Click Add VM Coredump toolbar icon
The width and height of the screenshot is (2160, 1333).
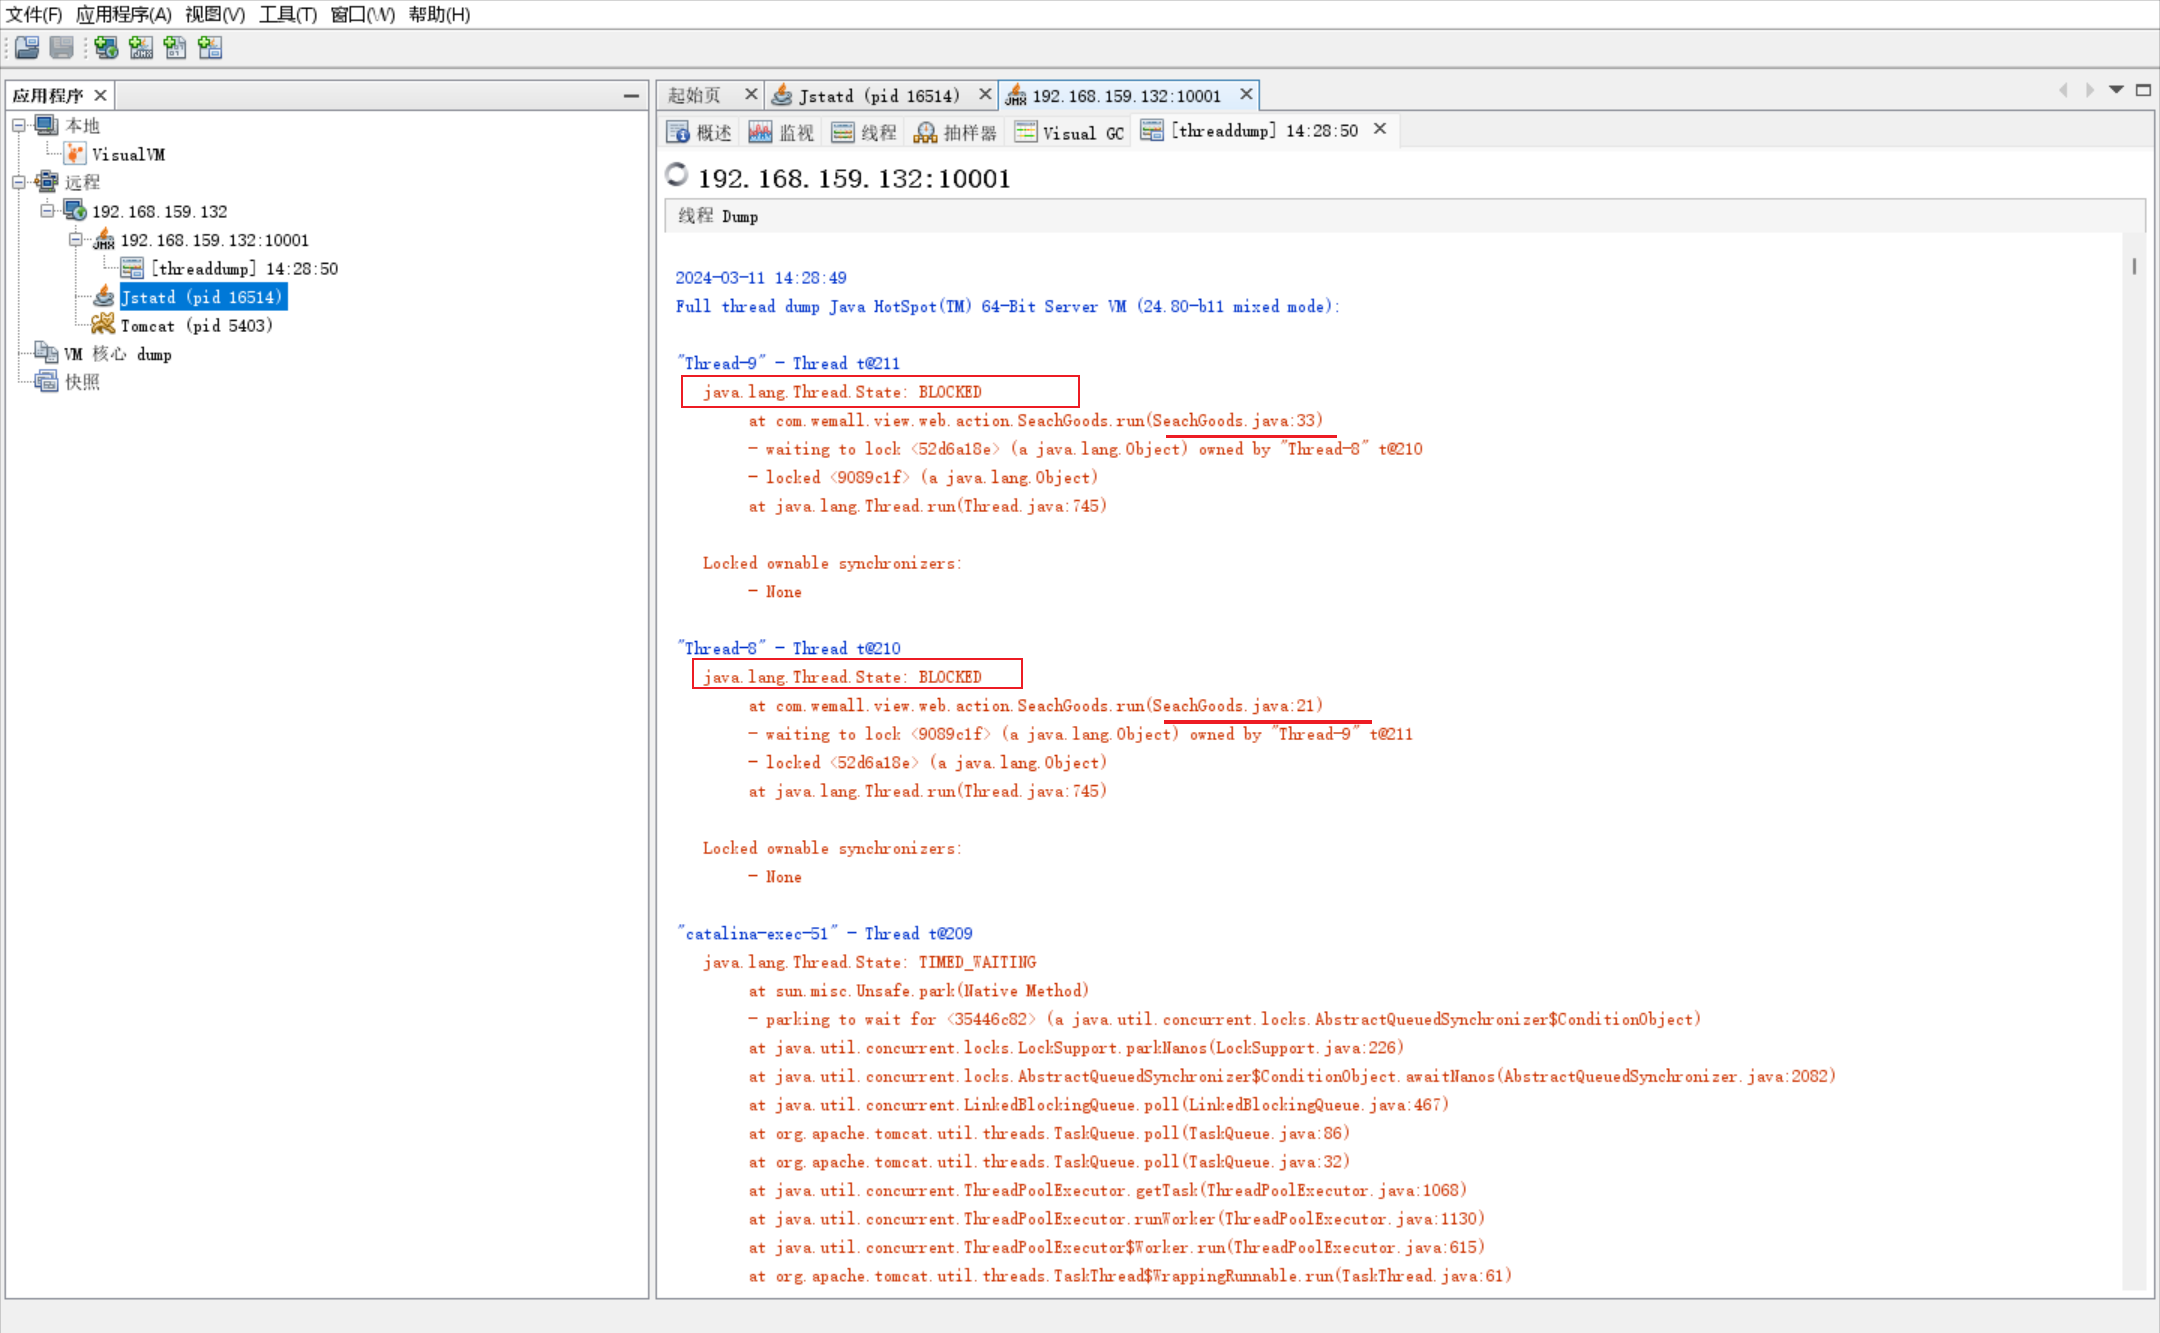pos(175,47)
